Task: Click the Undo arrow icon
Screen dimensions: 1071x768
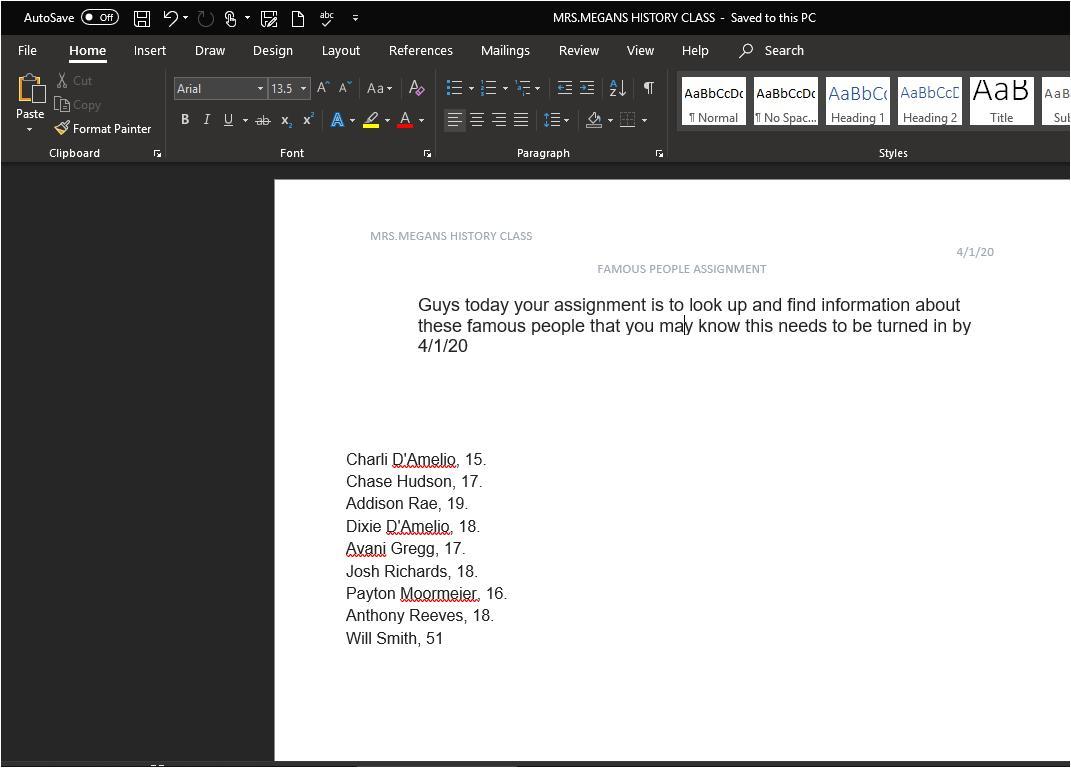Action: coord(170,18)
